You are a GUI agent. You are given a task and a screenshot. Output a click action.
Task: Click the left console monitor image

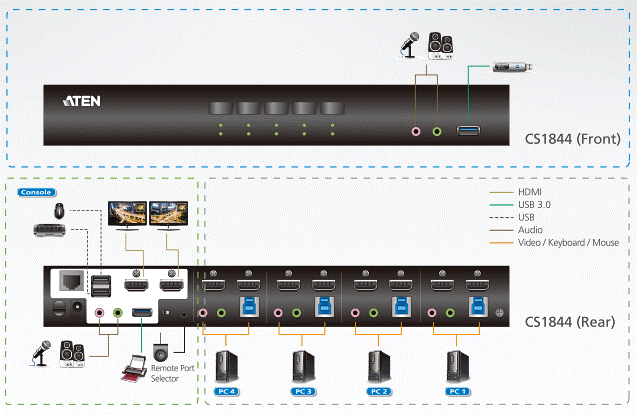127,215
